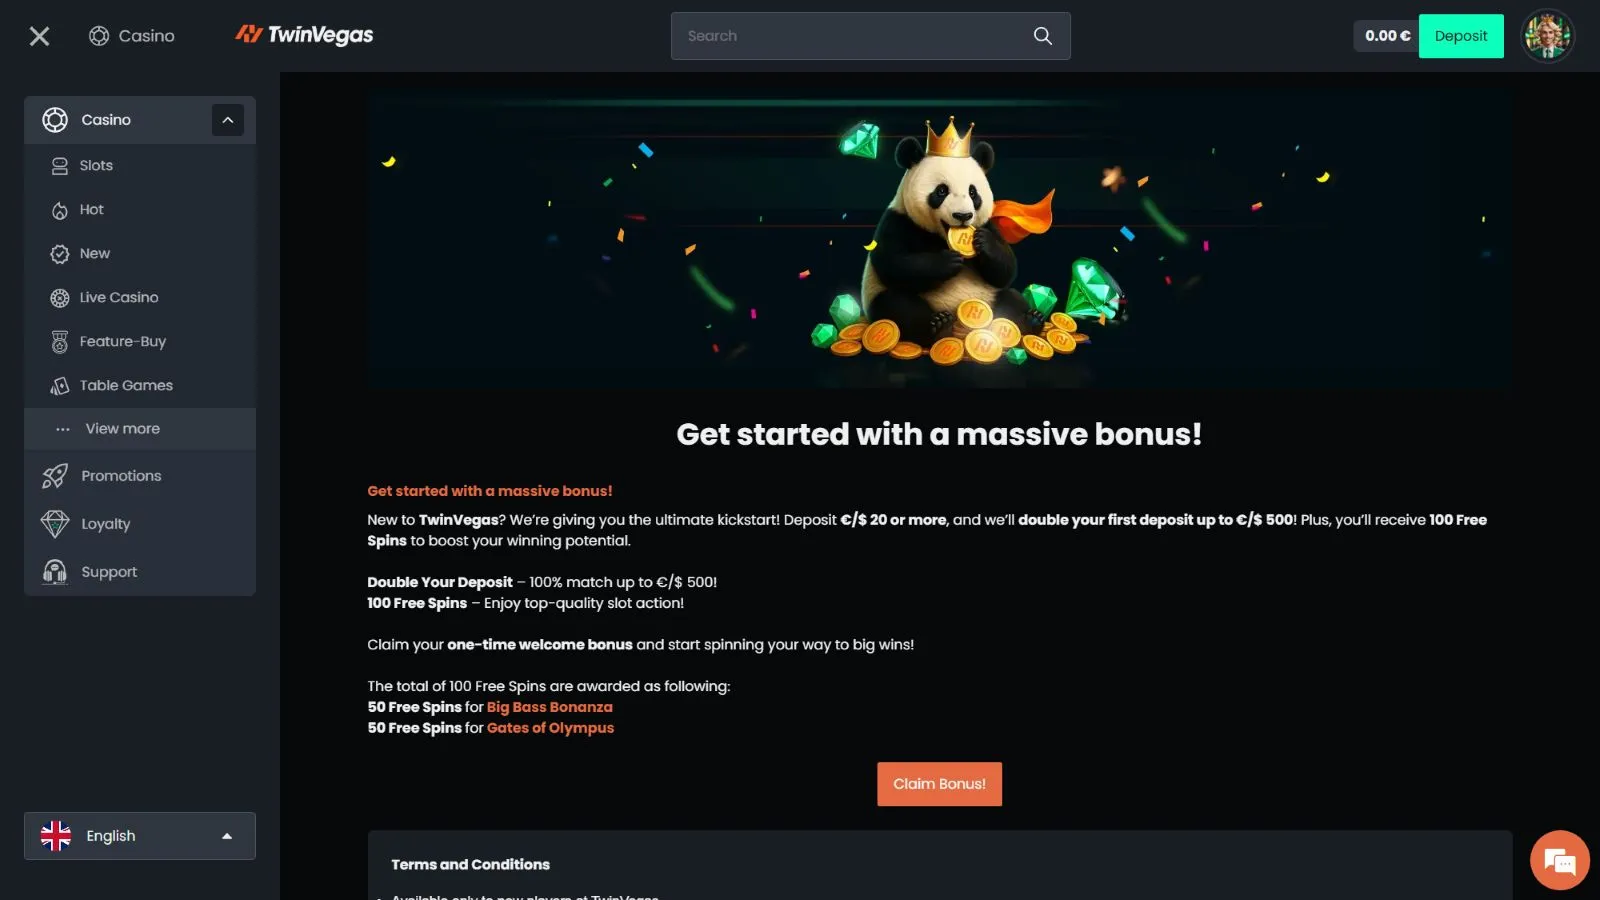Close the sidebar with the X icon
The image size is (1600, 900).
click(x=39, y=36)
